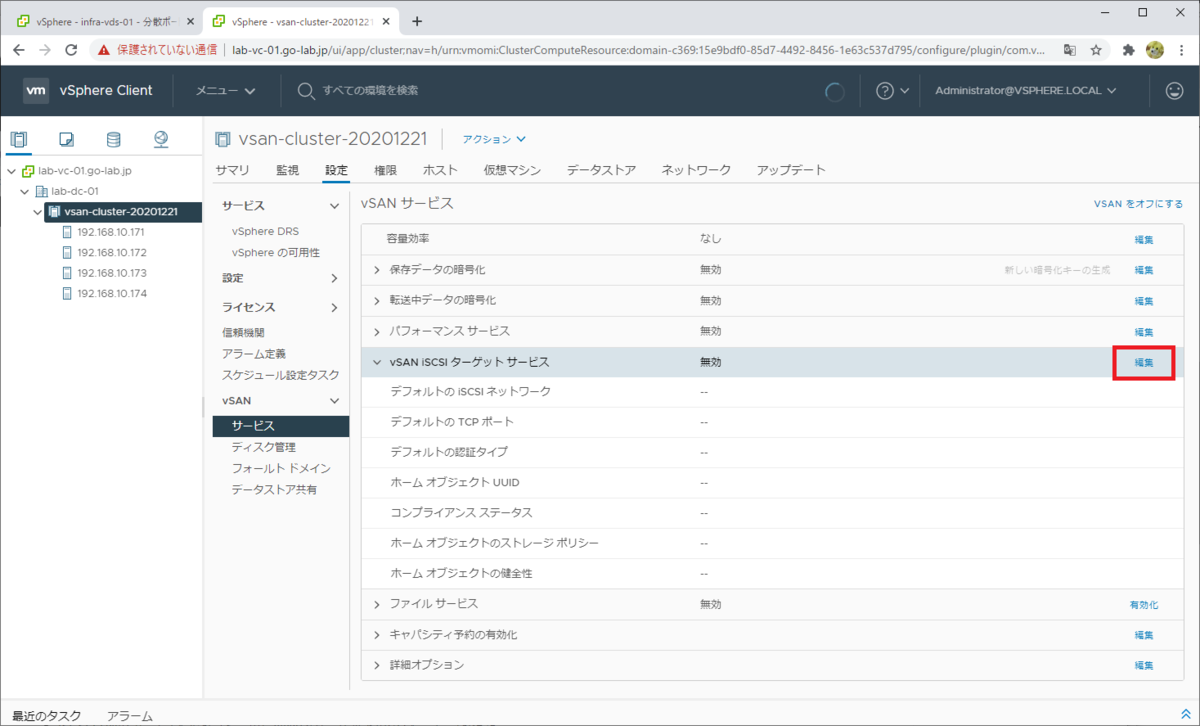Expand the 転送中データの暗号化 row
Viewport: 1200px width, 726px height.
377,300
